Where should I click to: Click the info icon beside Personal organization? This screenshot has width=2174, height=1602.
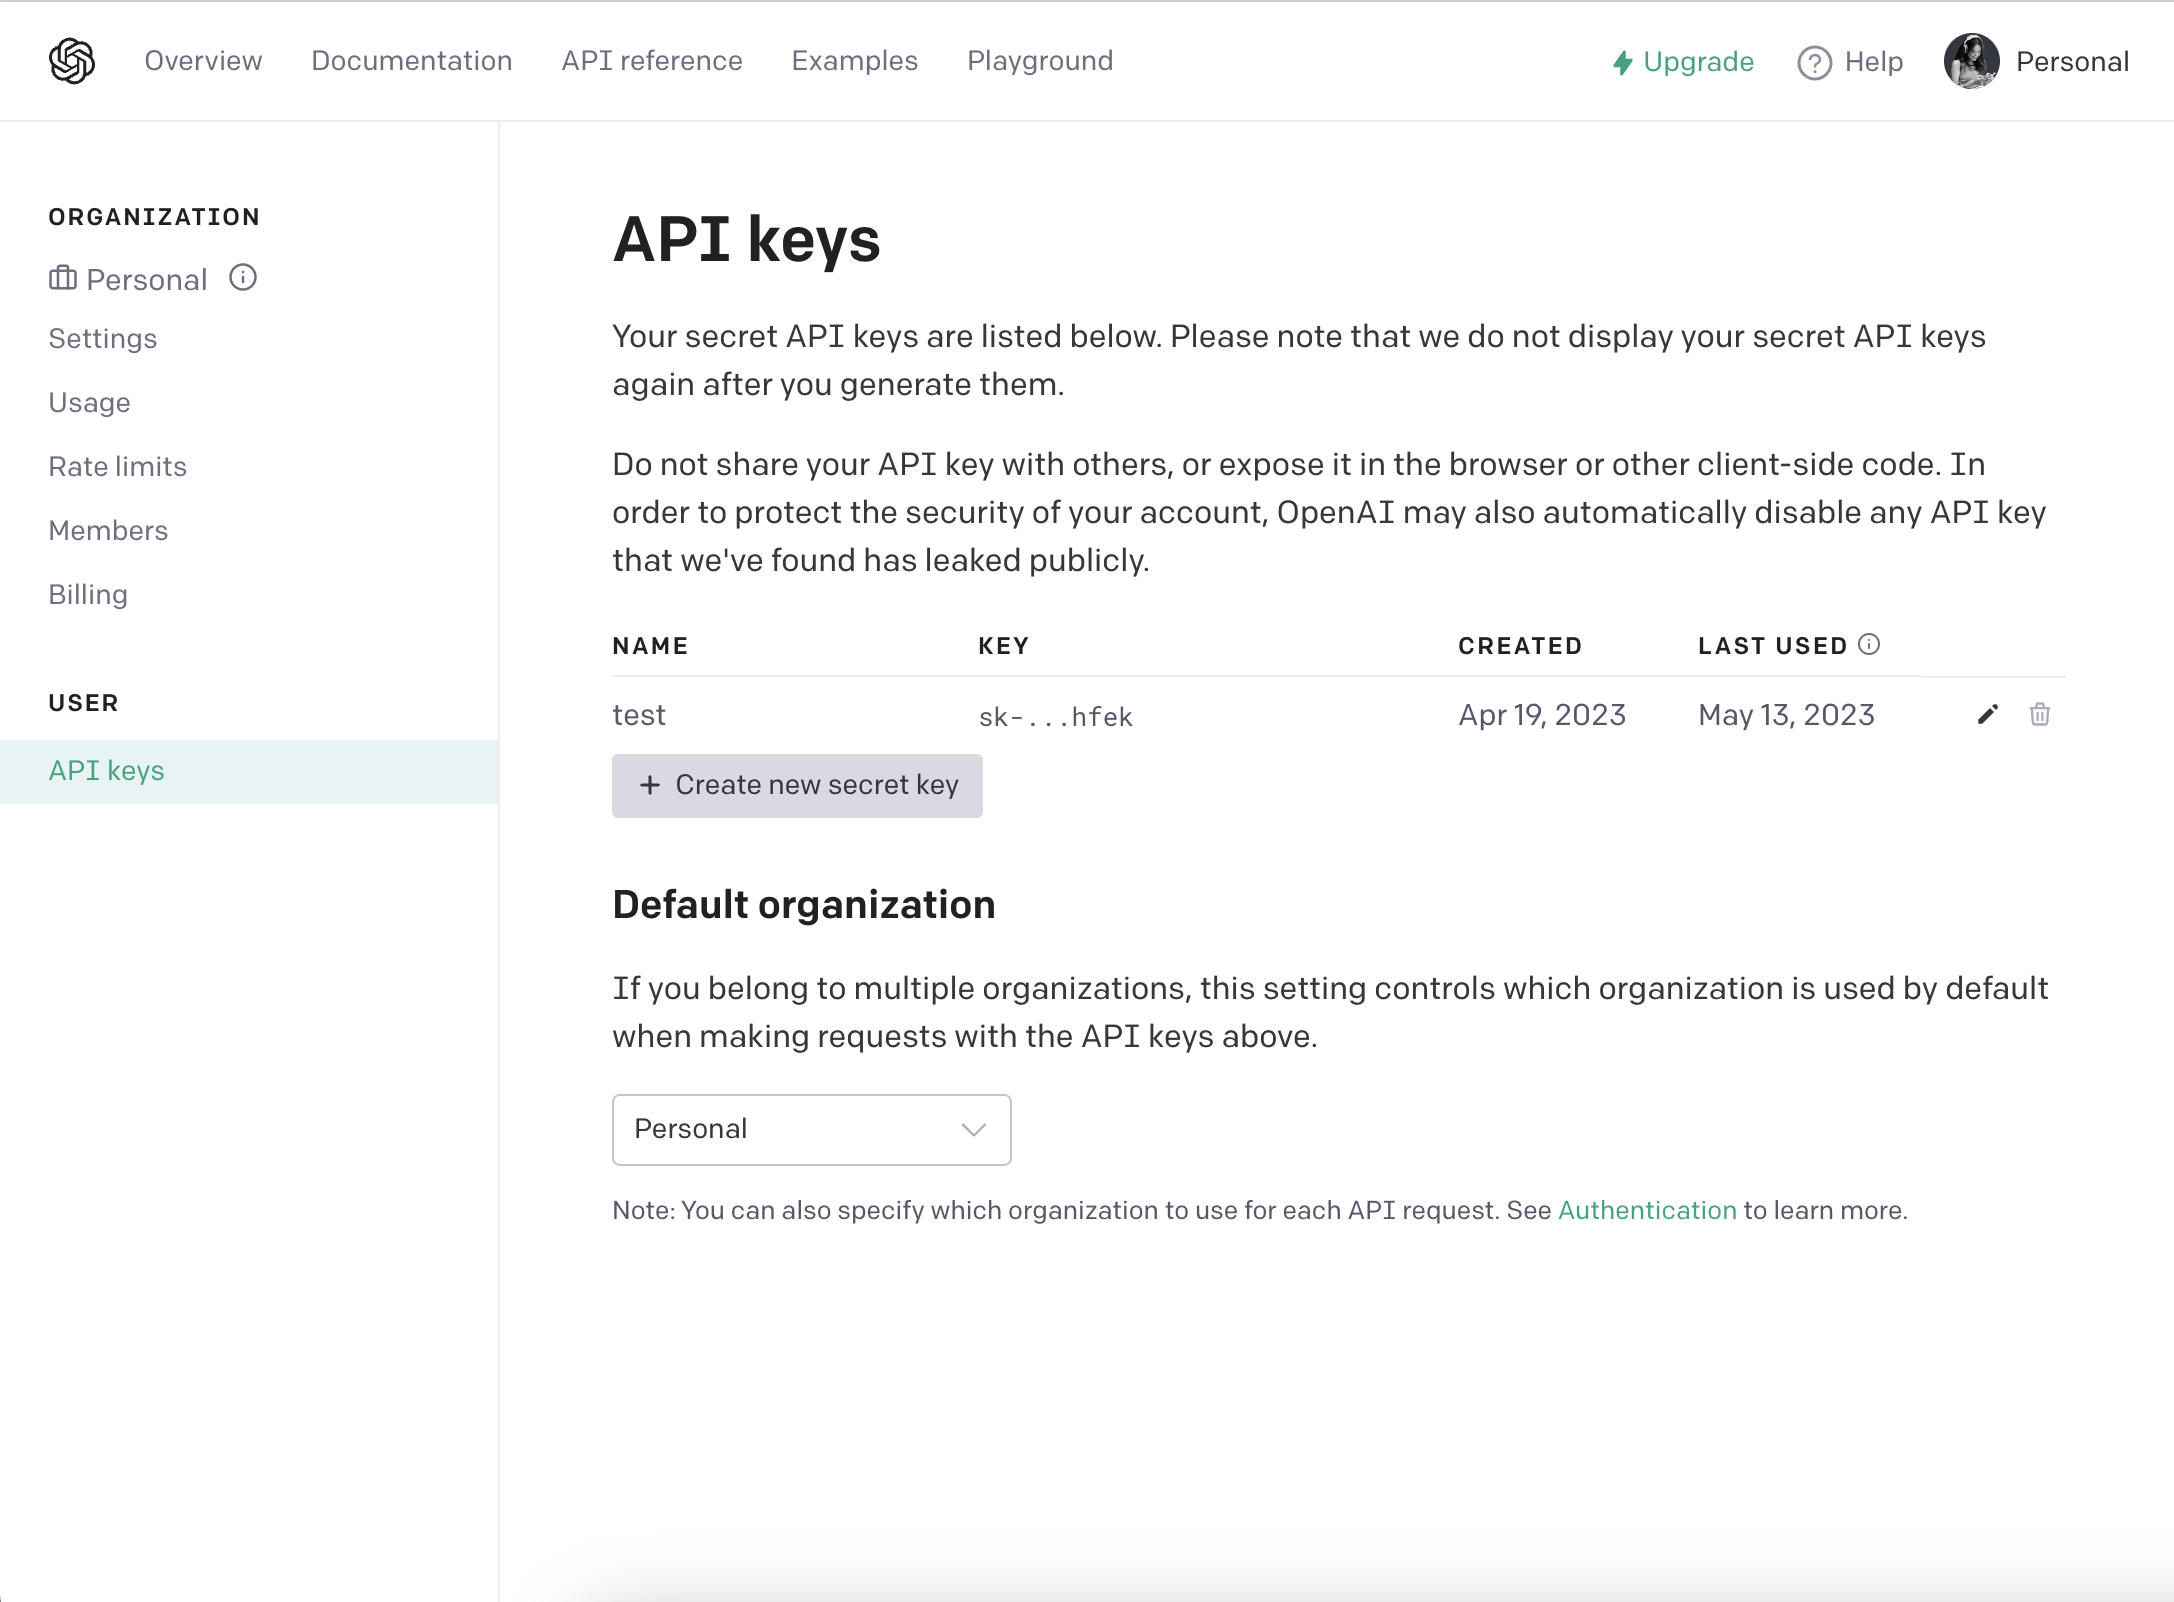pyautogui.click(x=243, y=278)
